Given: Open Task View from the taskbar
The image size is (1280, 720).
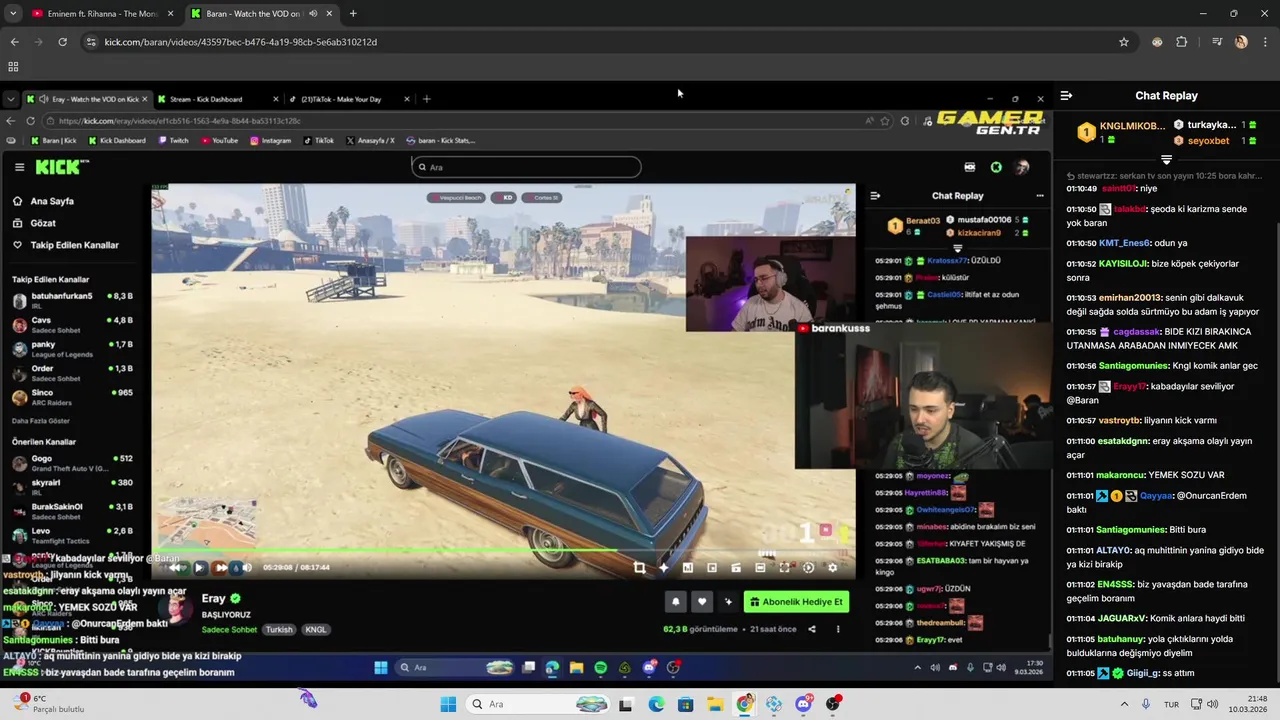Looking at the screenshot, I should [626, 704].
